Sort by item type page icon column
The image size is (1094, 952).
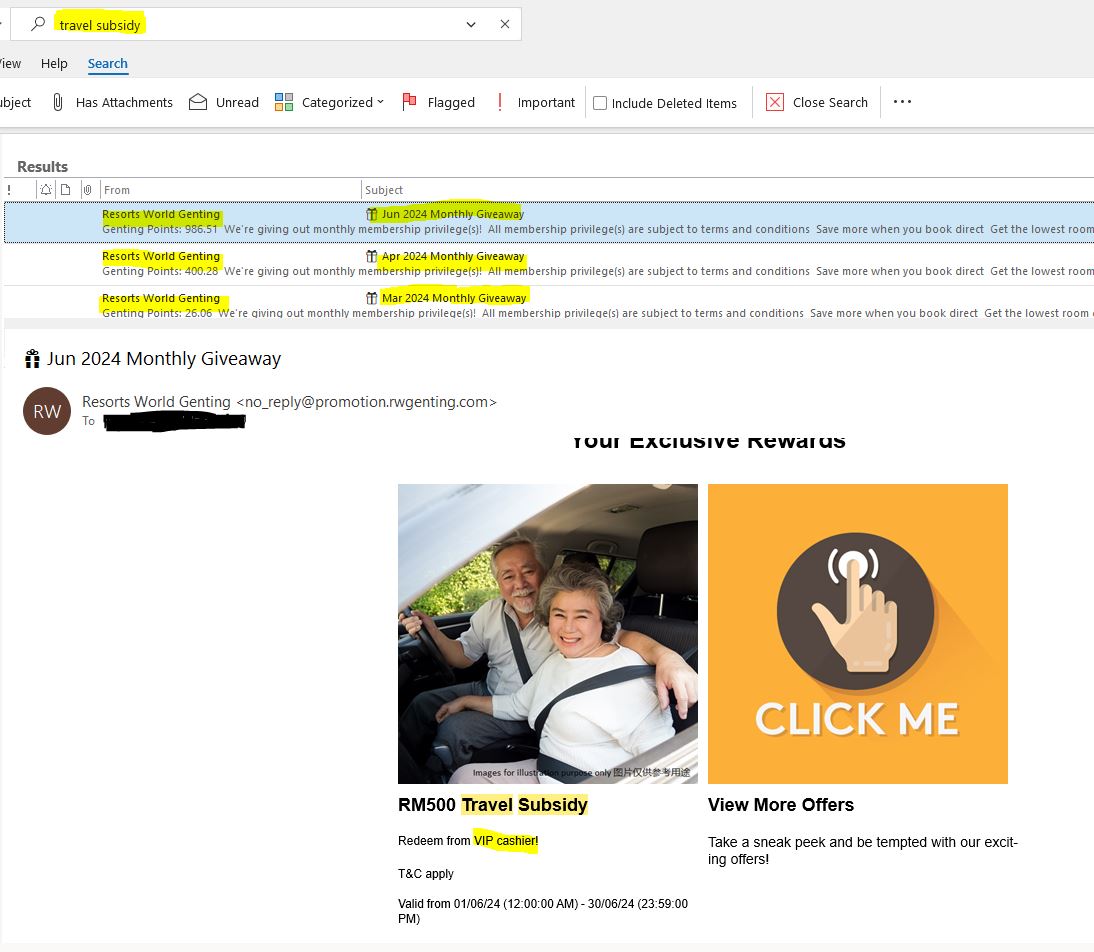pos(66,189)
